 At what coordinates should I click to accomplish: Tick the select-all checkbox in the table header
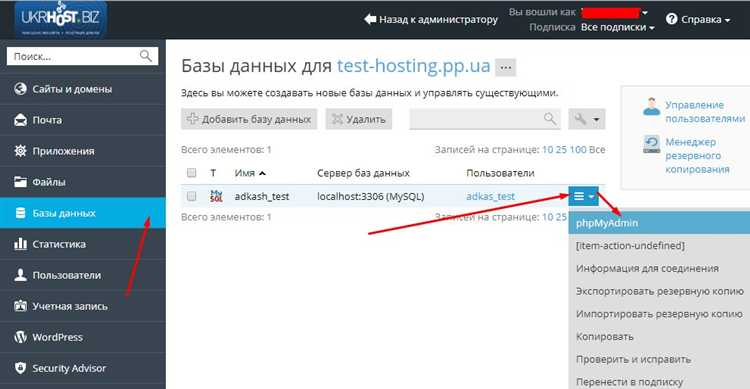coord(191,173)
